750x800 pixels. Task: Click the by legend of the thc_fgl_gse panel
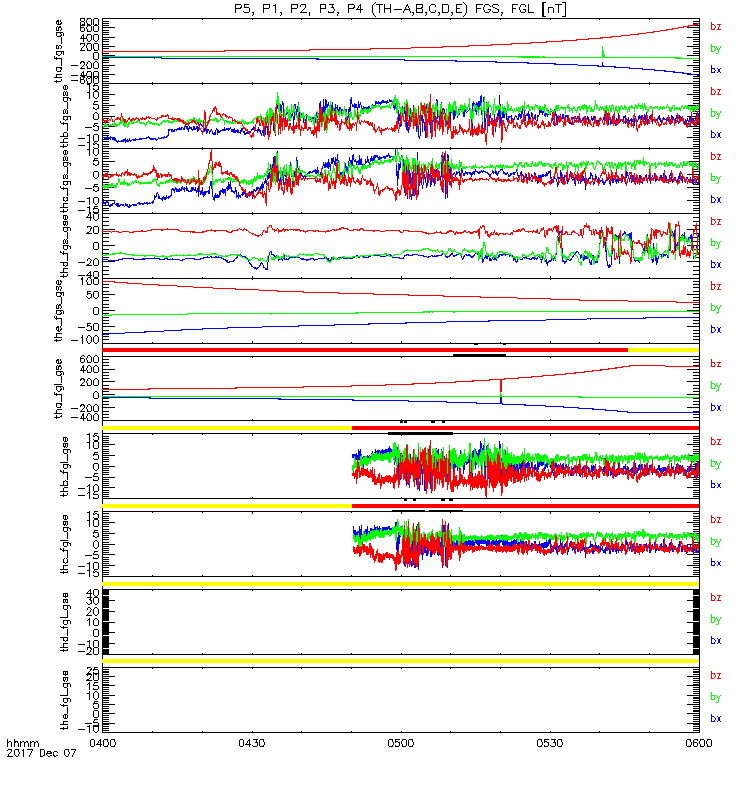[716, 541]
